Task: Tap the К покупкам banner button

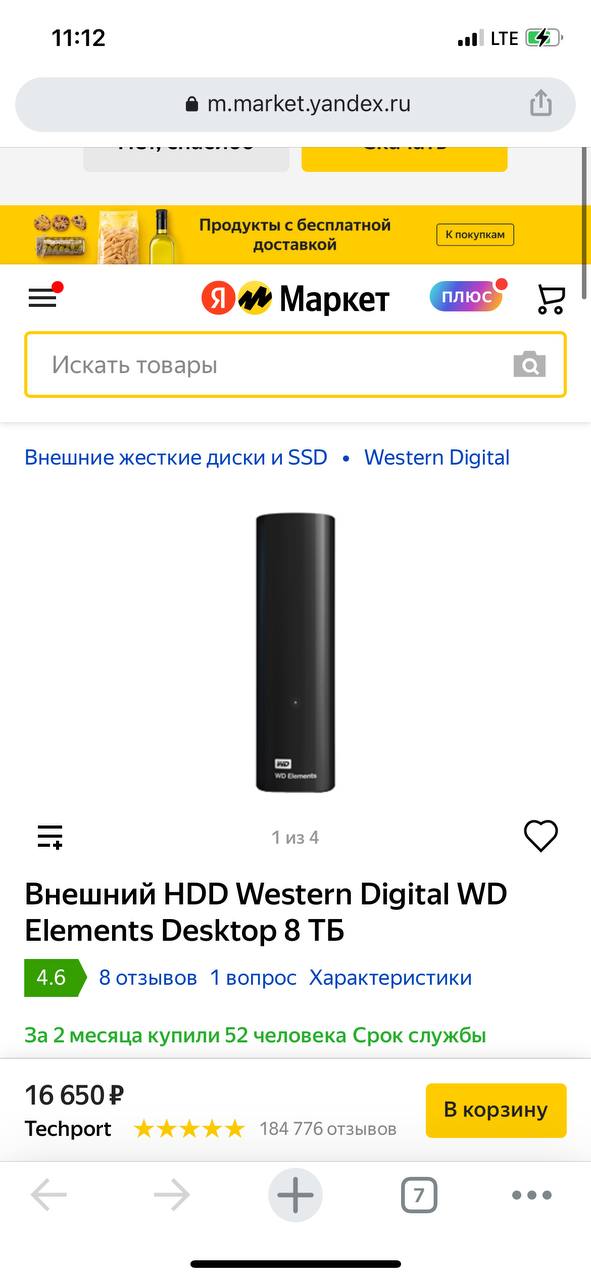Action: 475,235
